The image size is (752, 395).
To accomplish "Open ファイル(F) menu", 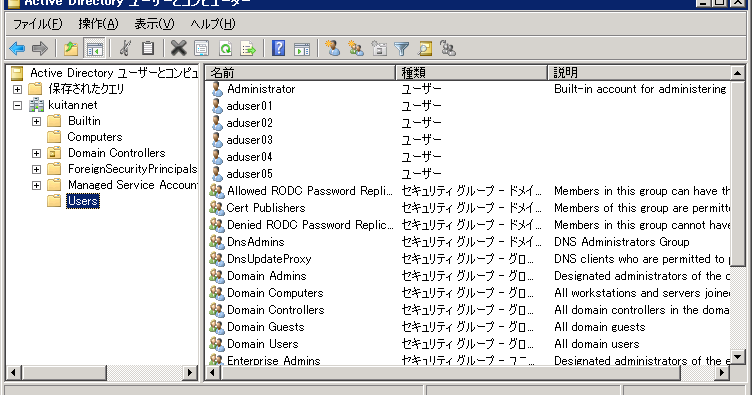I will pos(37,24).
